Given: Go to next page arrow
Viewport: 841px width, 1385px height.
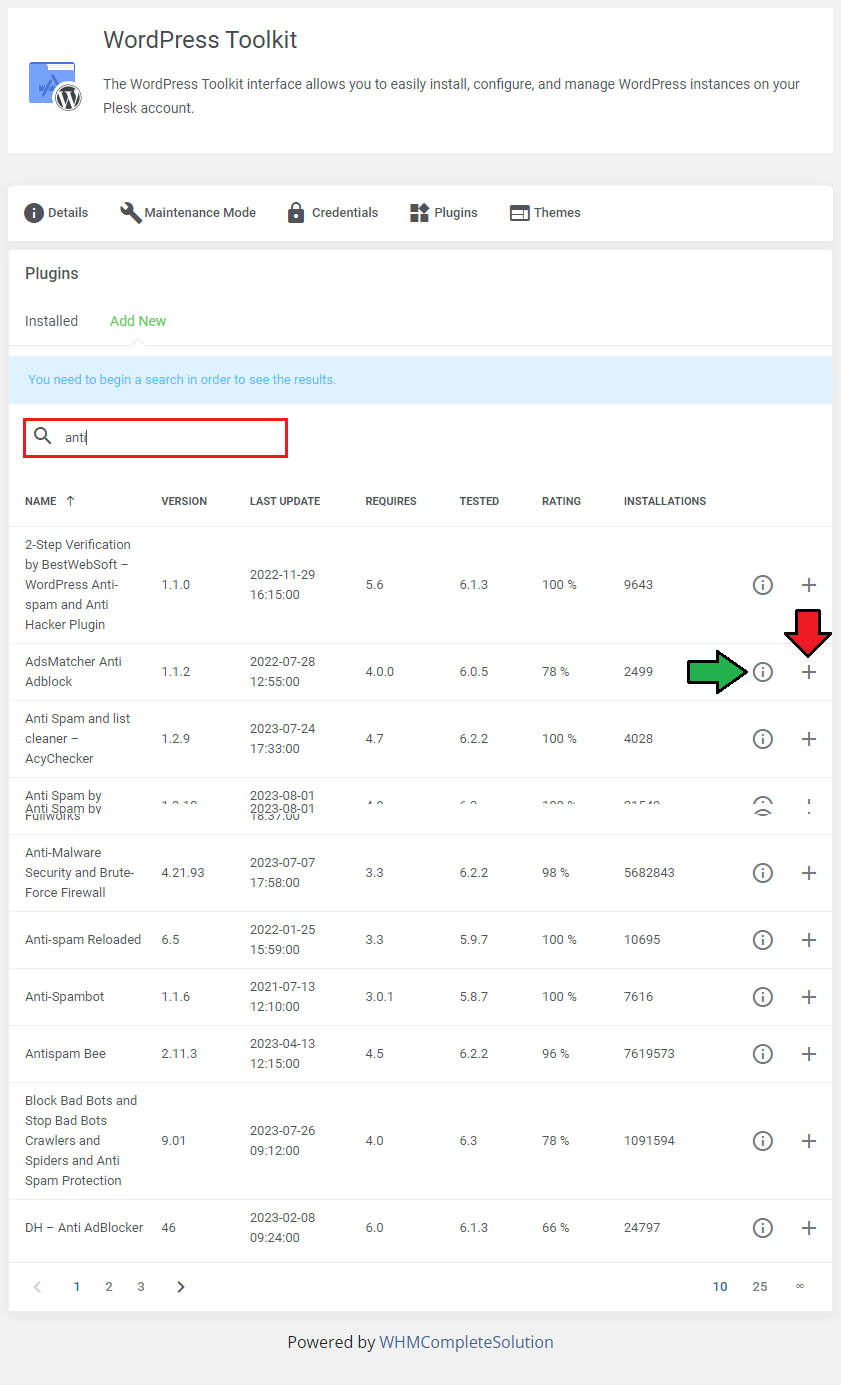Looking at the screenshot, I should pos(181,1287).
